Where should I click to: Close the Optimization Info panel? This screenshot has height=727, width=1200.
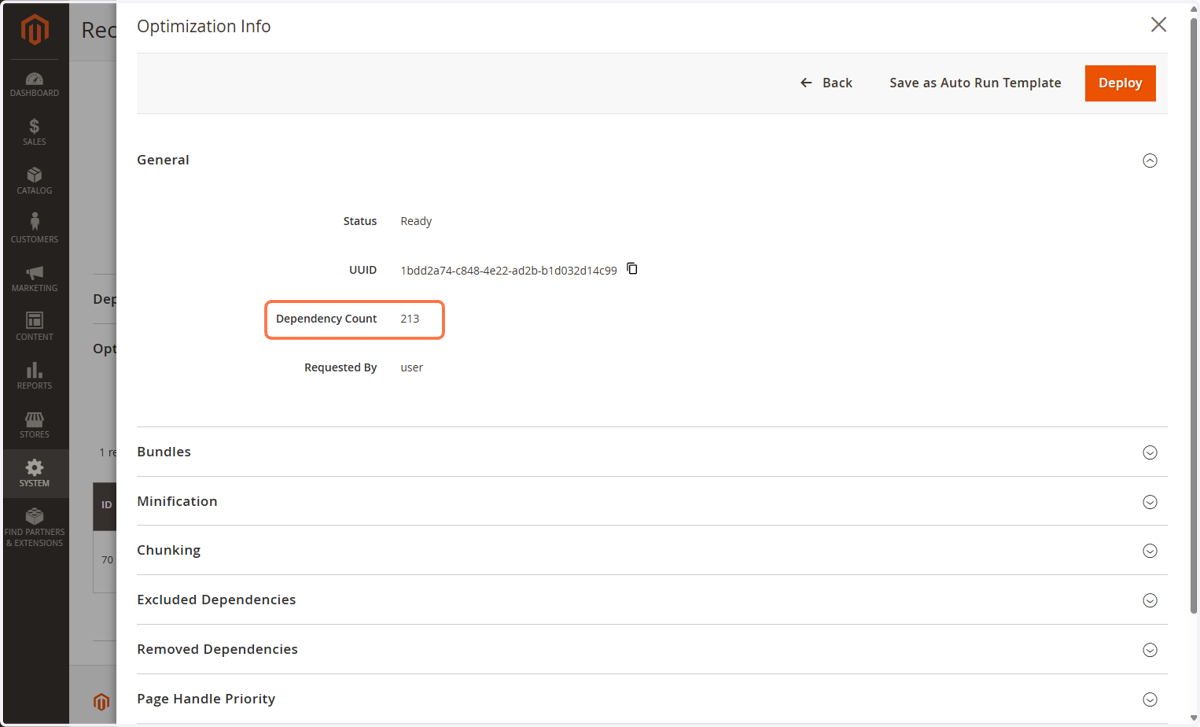click(x=1158, y=25)
